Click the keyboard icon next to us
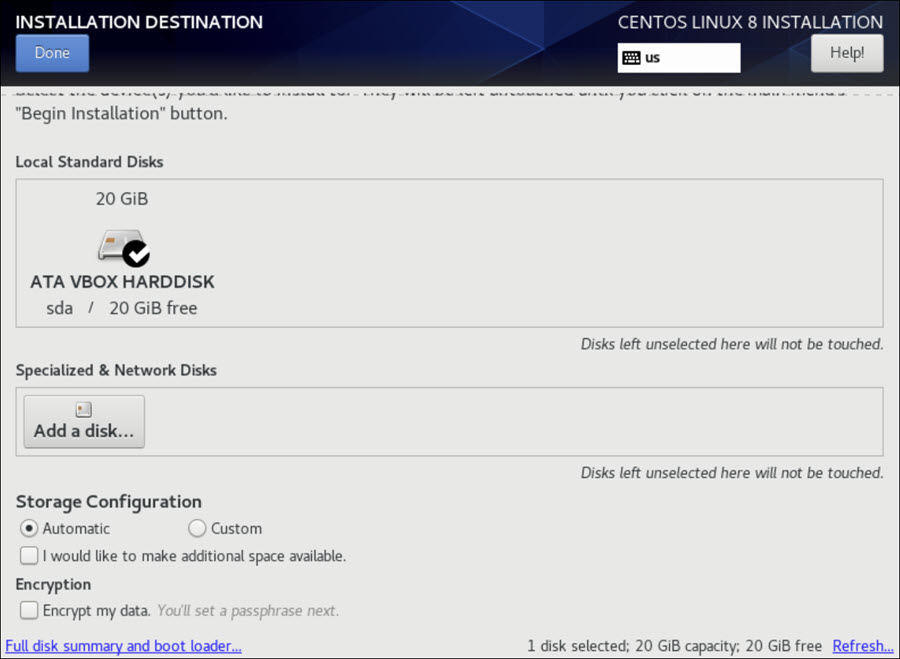Viewport: 900px width, 659px height. (x=630, y=57)
